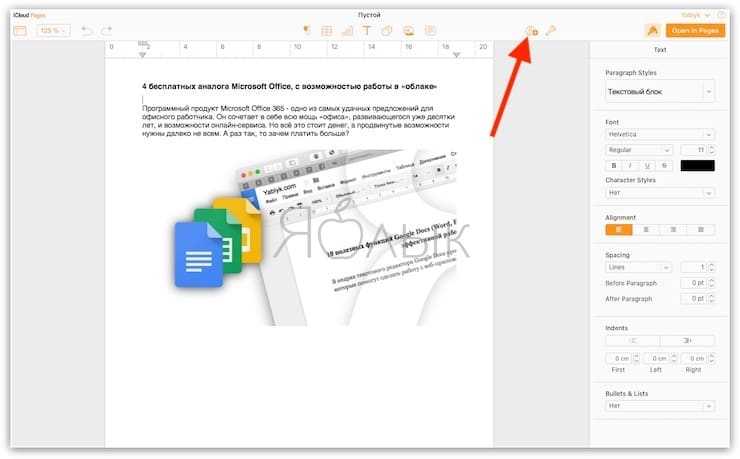
Task: Align text right
Action: [673, 230]
